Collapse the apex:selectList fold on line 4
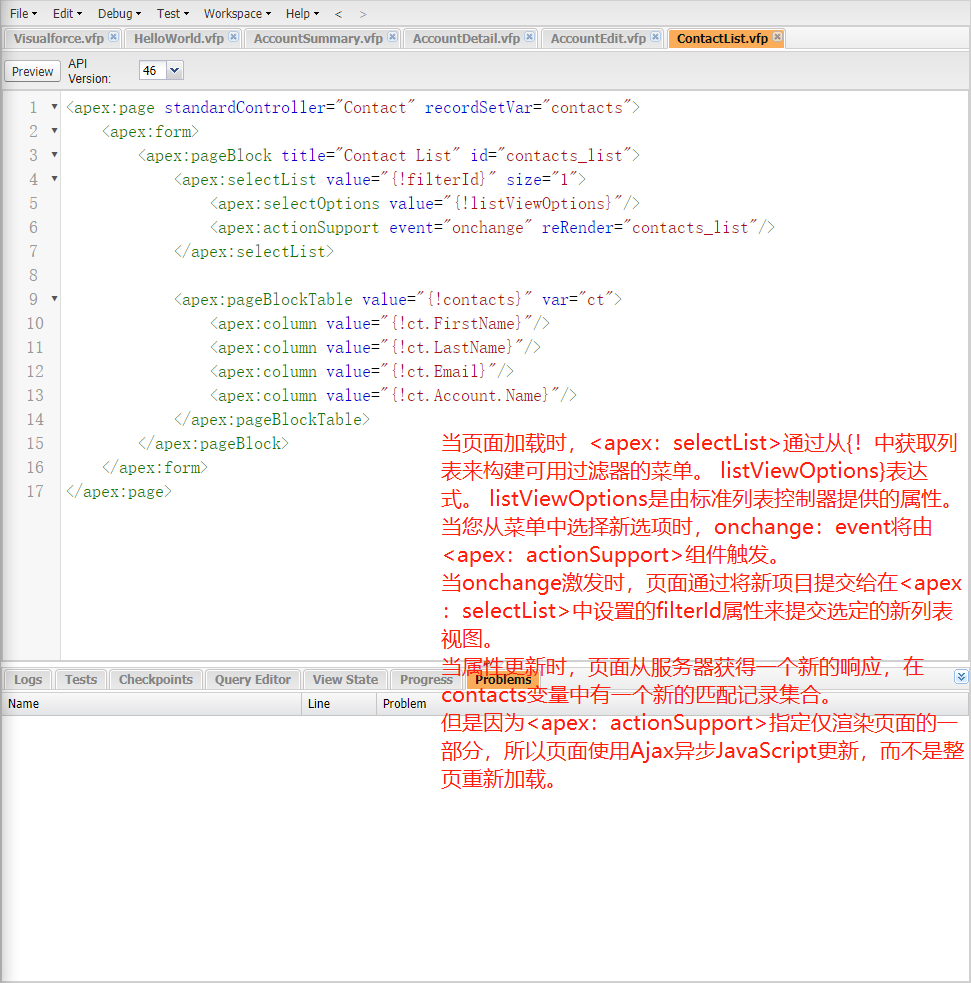971x983 pixels. pyautogui.click(x=55, y=179)
